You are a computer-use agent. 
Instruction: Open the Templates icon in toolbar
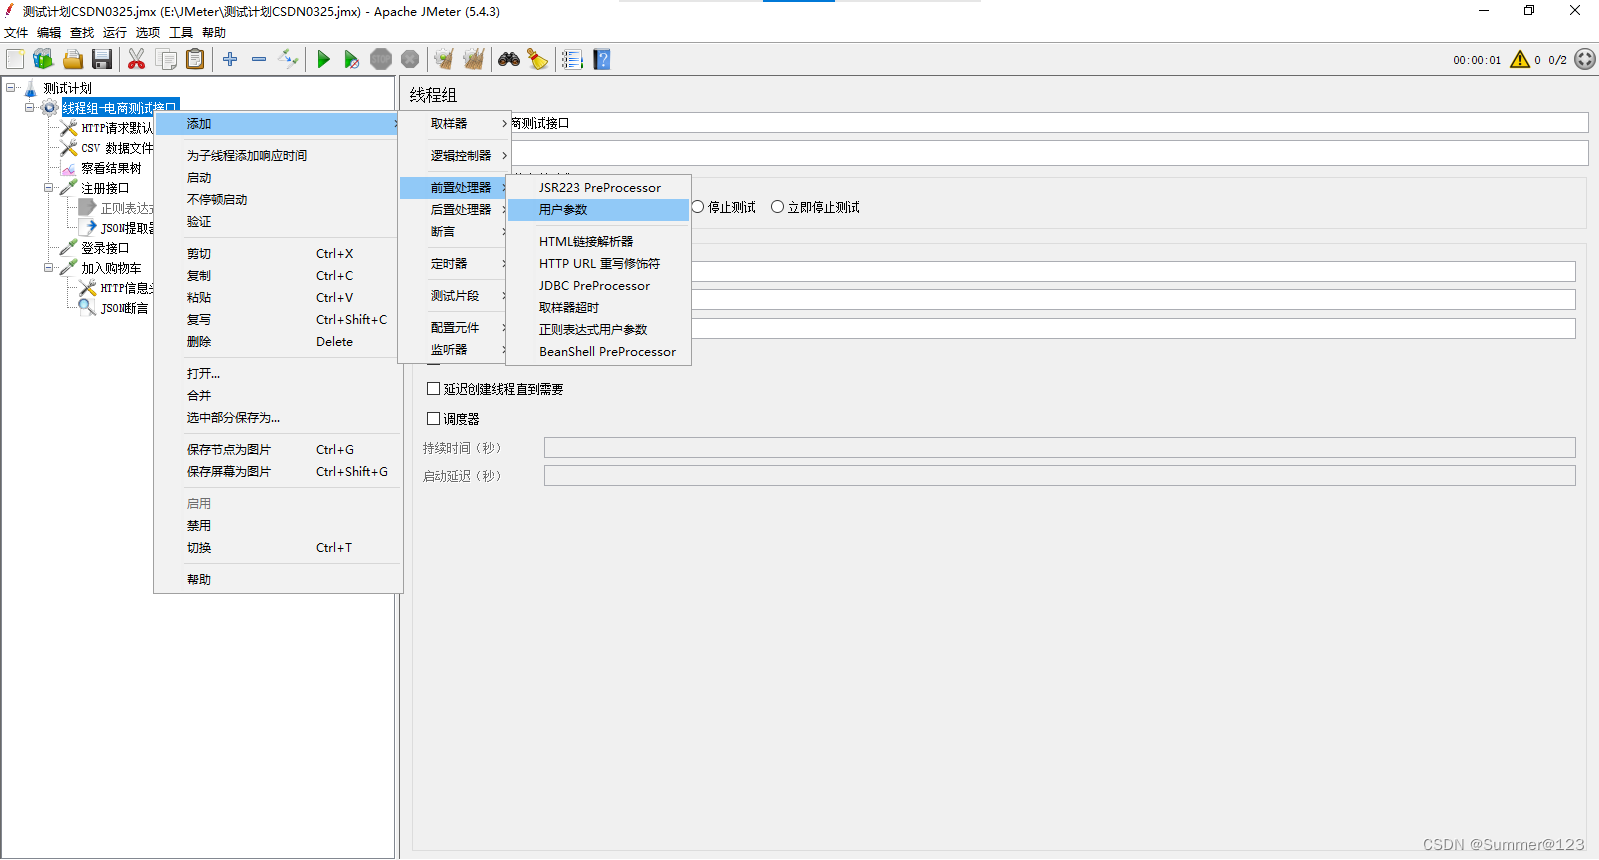[x=43, y=60]
